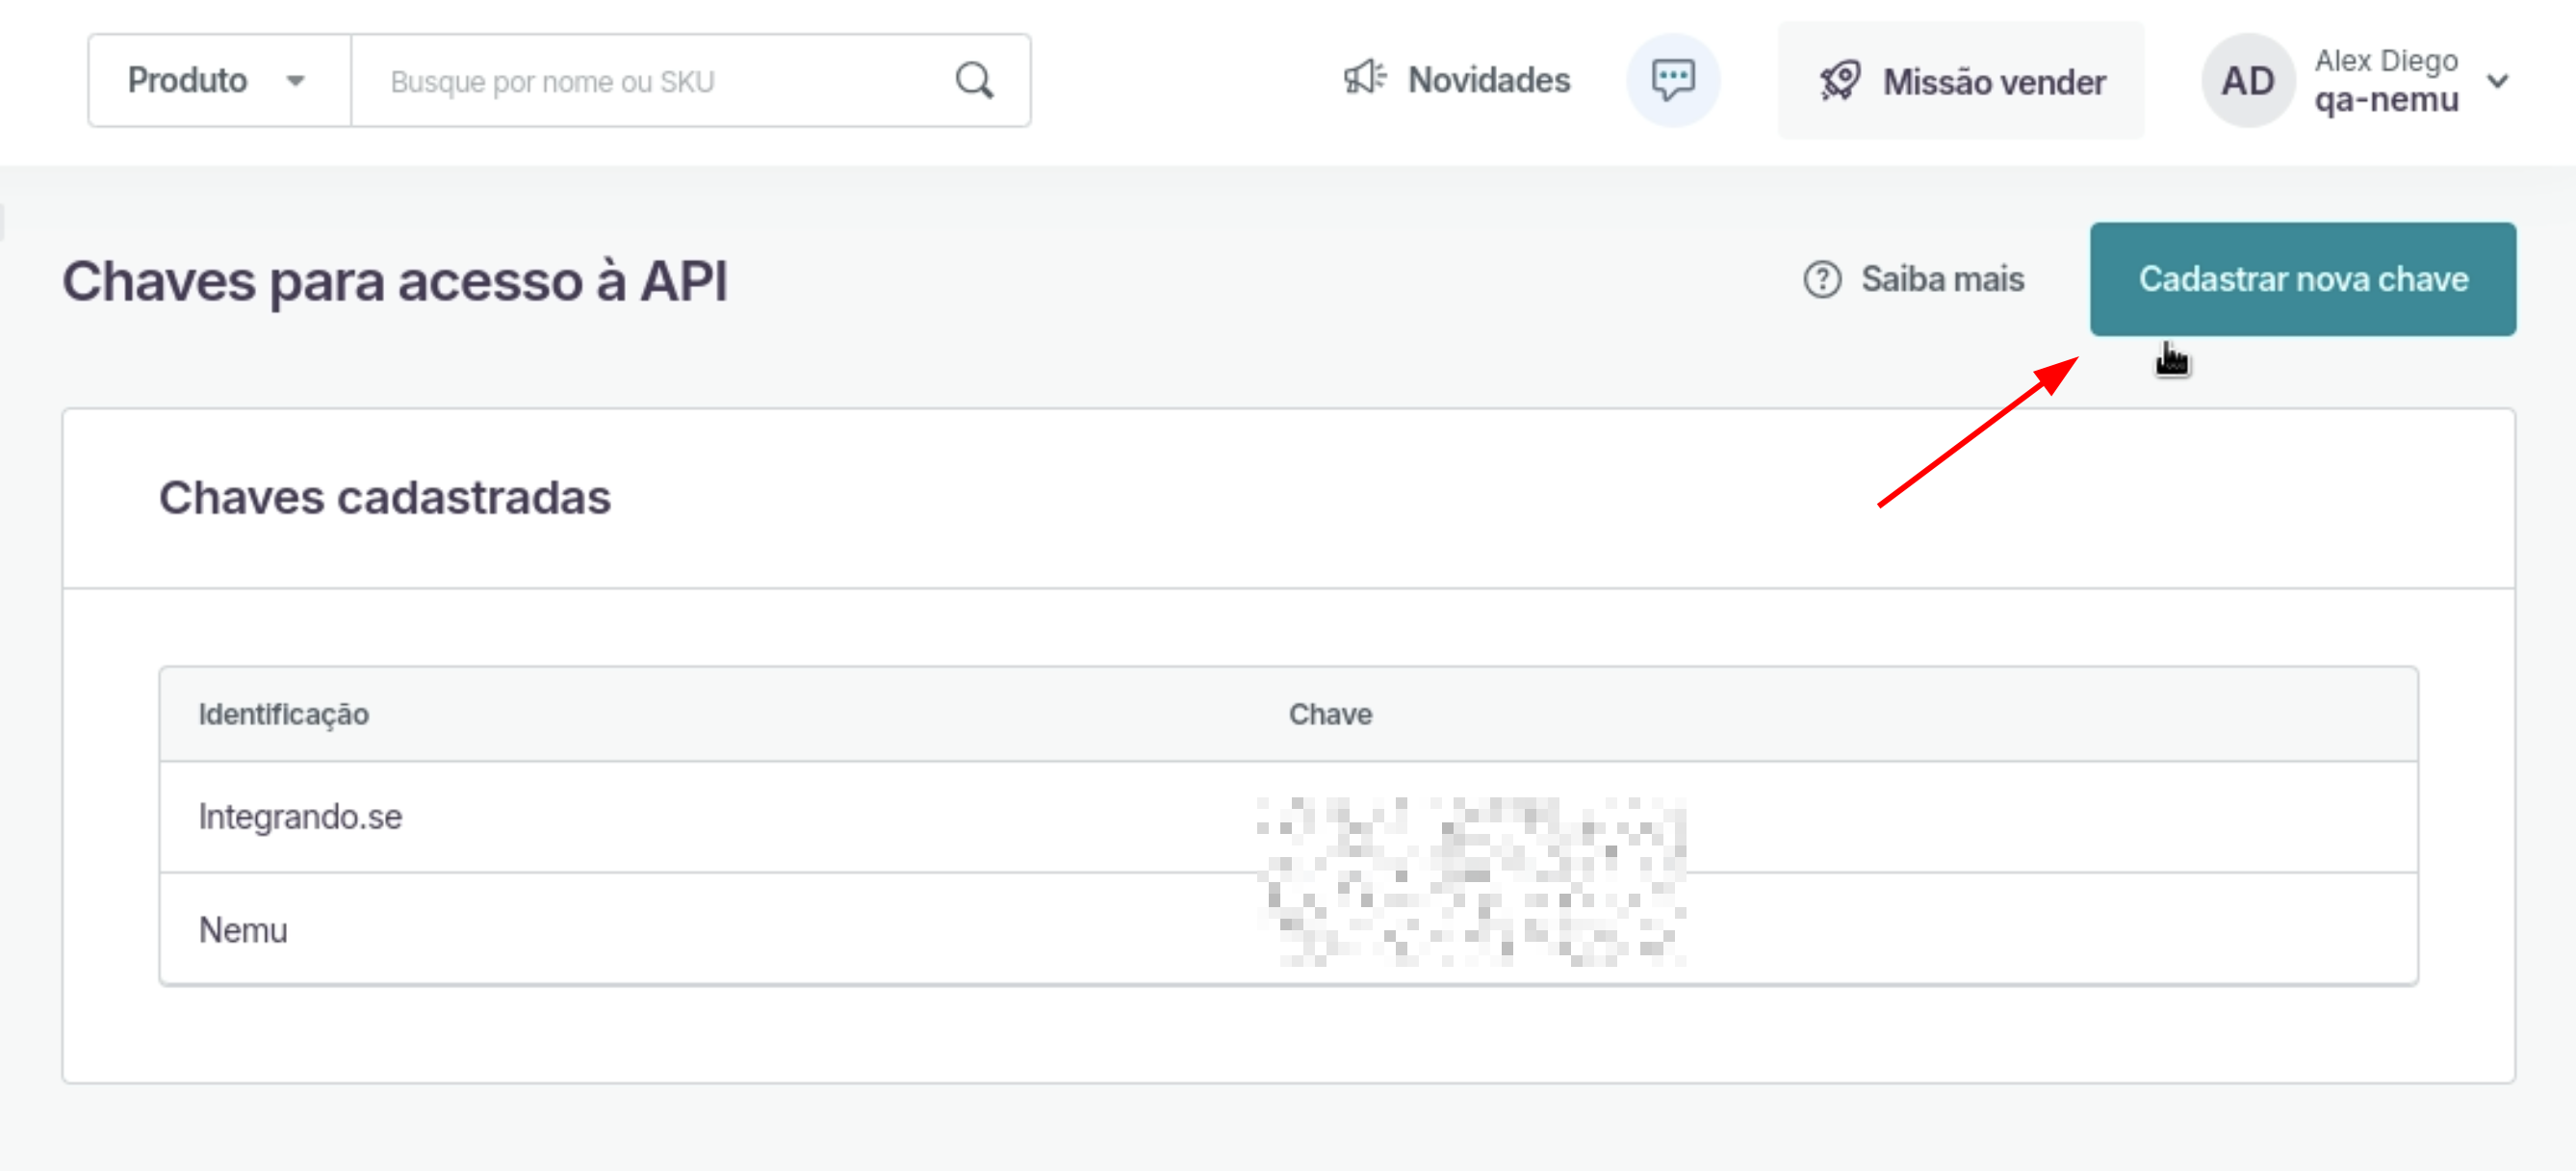Click the Missão vender rocket icon
The width and height of the screenshot is (2576, 1171).
click(1840, 81)
